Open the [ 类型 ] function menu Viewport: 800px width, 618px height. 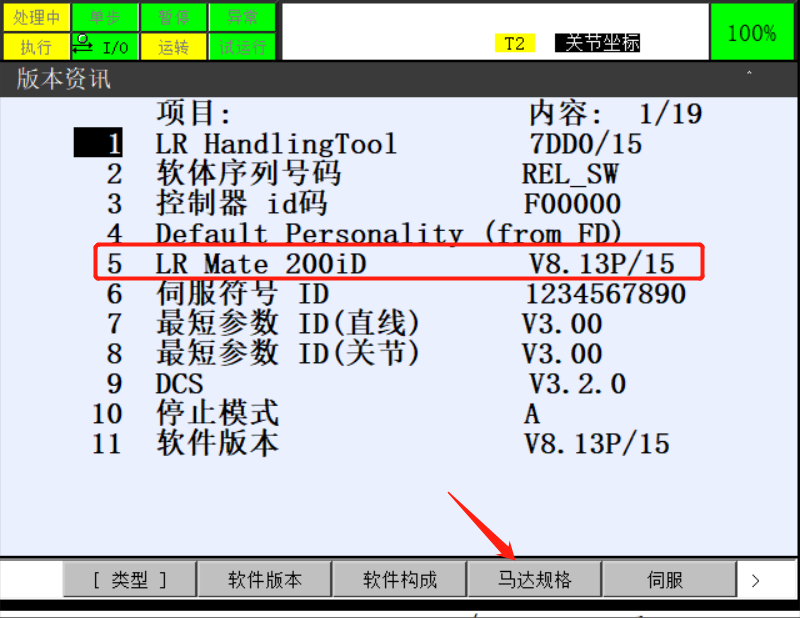tap(130, 579)
